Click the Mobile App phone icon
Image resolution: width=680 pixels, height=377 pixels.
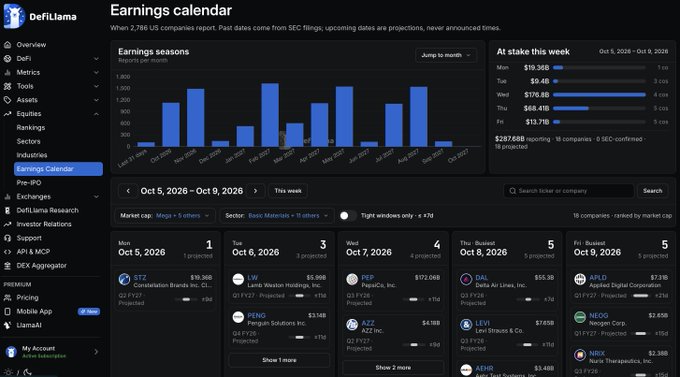(x=7, y=311)
